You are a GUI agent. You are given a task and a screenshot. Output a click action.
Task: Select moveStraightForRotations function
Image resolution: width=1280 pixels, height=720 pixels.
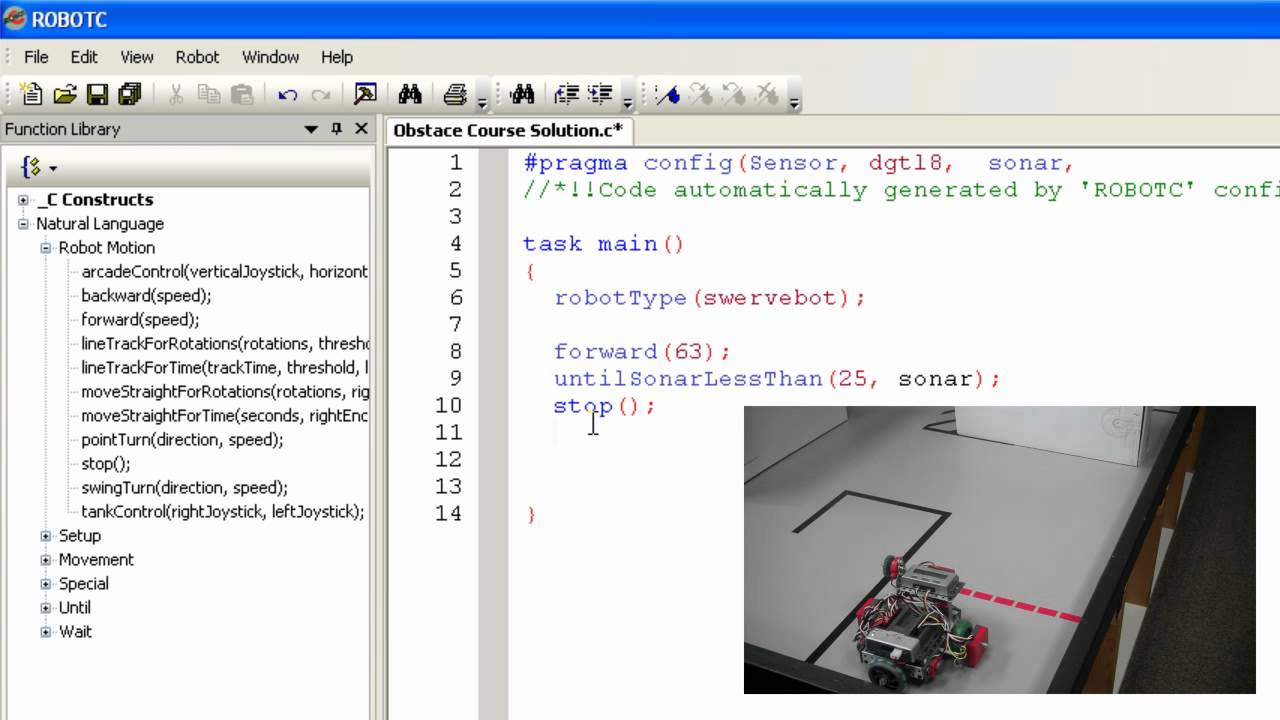tap(224, 392)
